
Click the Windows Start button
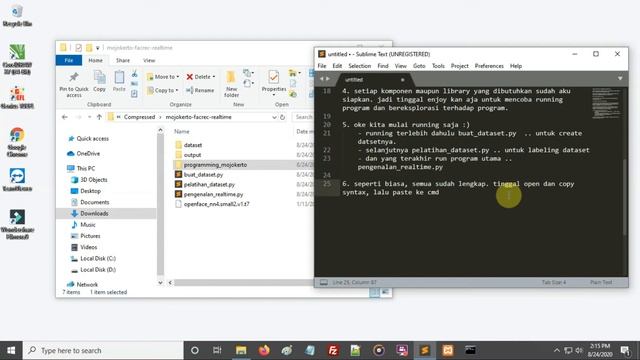(11, 350)
